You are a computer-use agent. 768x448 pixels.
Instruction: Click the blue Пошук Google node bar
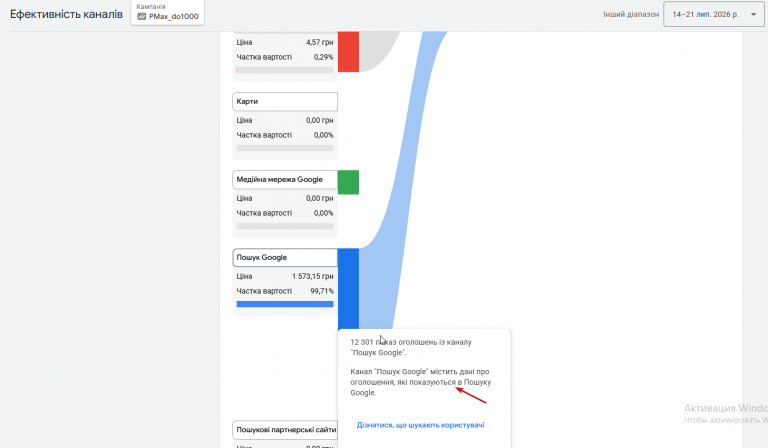[x=348, y=288]
